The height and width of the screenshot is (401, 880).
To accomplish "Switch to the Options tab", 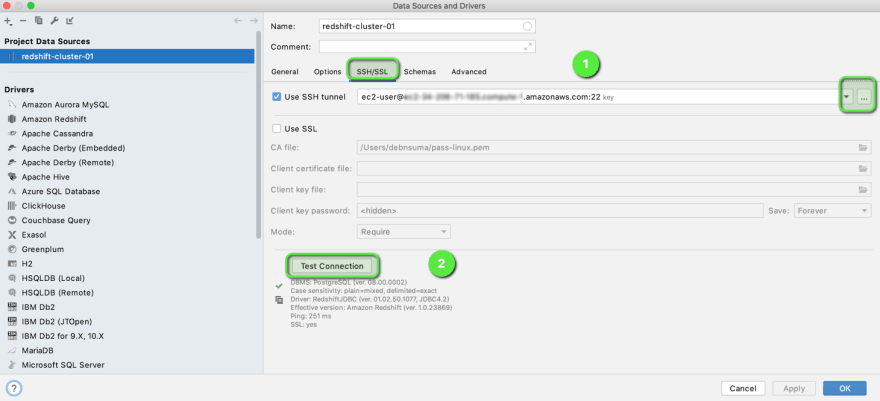I will tap(327, 72).
